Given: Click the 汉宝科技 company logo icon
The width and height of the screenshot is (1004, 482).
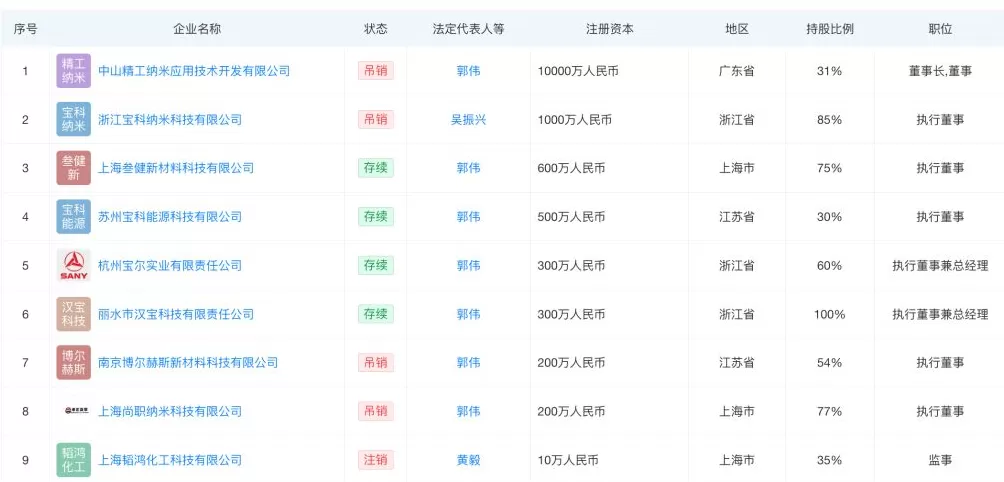Looking at the screenshot, I should pos(74,314).
